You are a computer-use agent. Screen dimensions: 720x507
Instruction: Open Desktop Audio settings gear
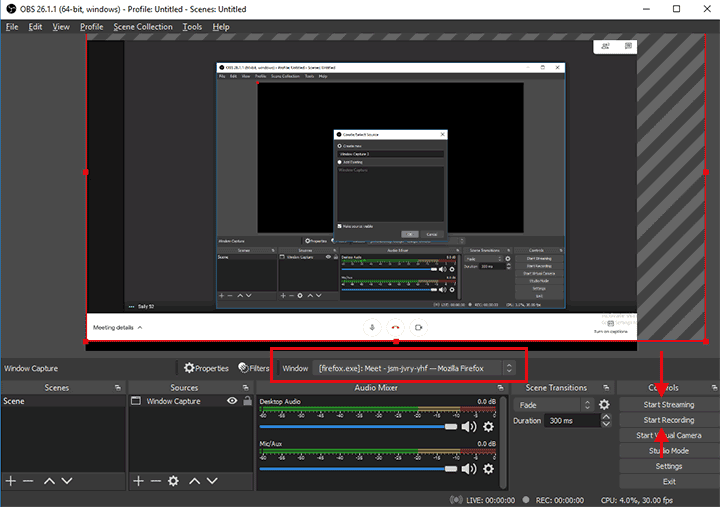coord(488,427)
